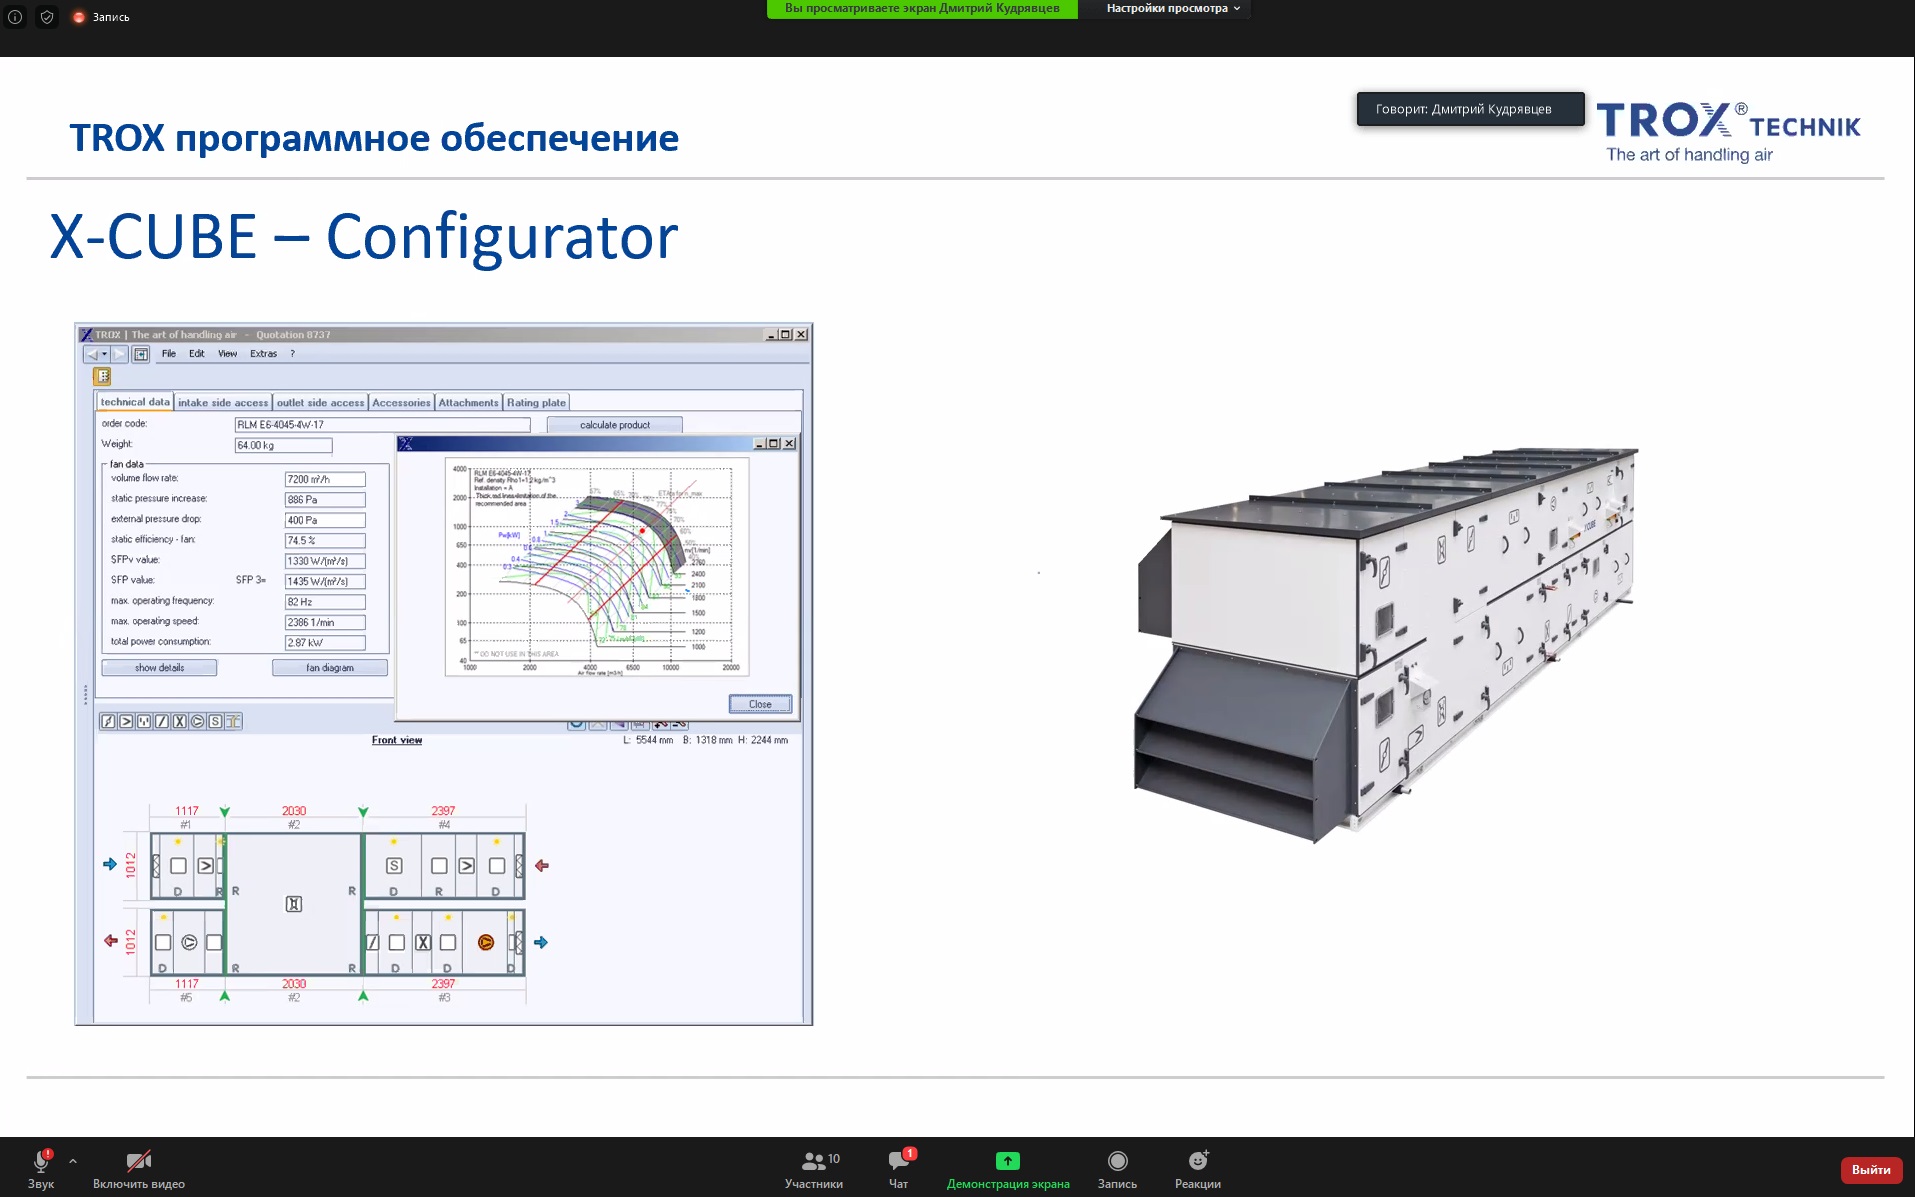Click the calculate product button
1917x1197 pixels.
615,425
